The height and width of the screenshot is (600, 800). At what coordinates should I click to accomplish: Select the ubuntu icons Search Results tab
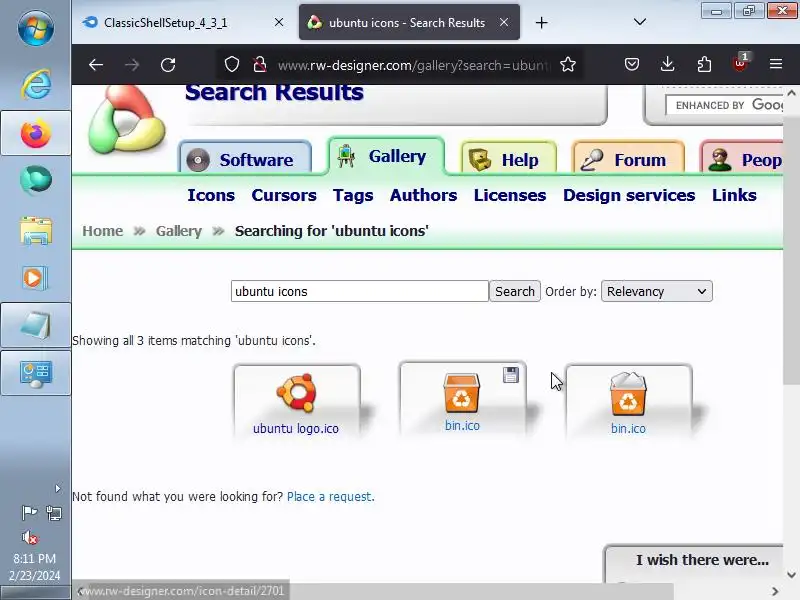pos(409,22)
